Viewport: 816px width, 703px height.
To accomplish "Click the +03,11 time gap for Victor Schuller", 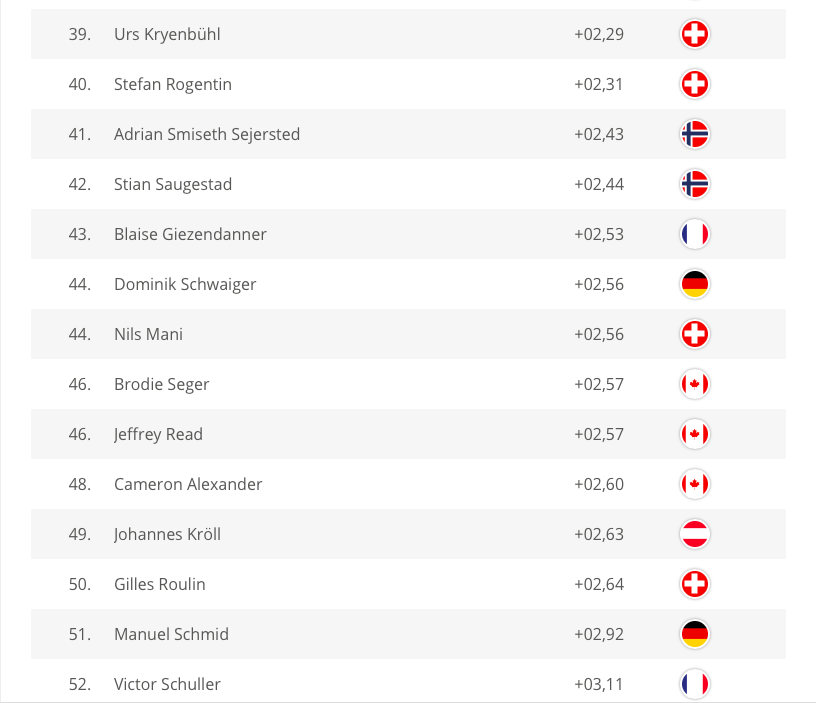I will [x=599, y=684].
